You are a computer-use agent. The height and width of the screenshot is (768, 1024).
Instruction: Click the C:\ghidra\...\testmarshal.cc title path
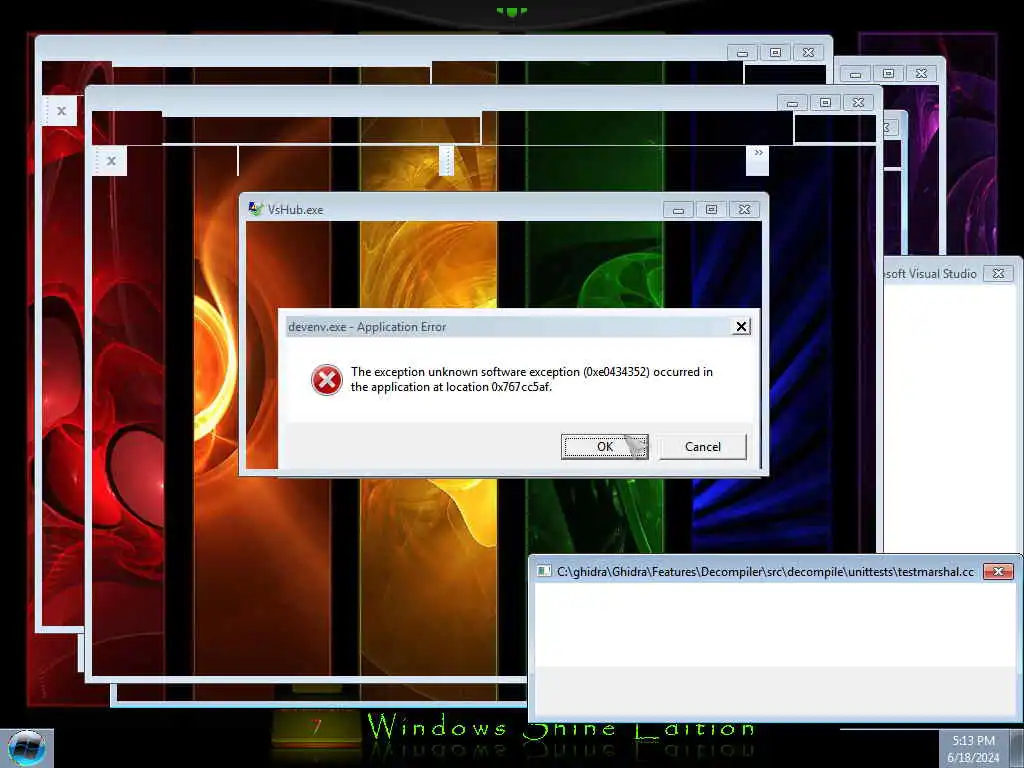765,571
